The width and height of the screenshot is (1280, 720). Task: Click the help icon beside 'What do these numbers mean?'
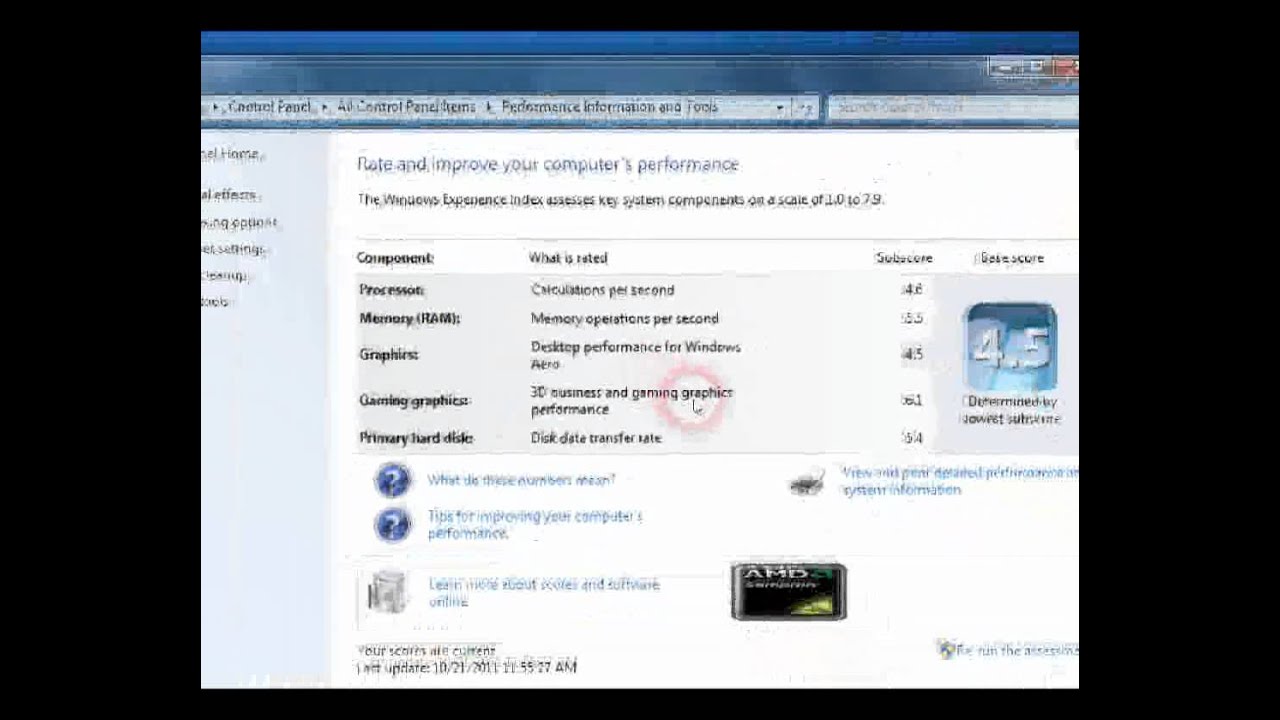pos(392,480)
